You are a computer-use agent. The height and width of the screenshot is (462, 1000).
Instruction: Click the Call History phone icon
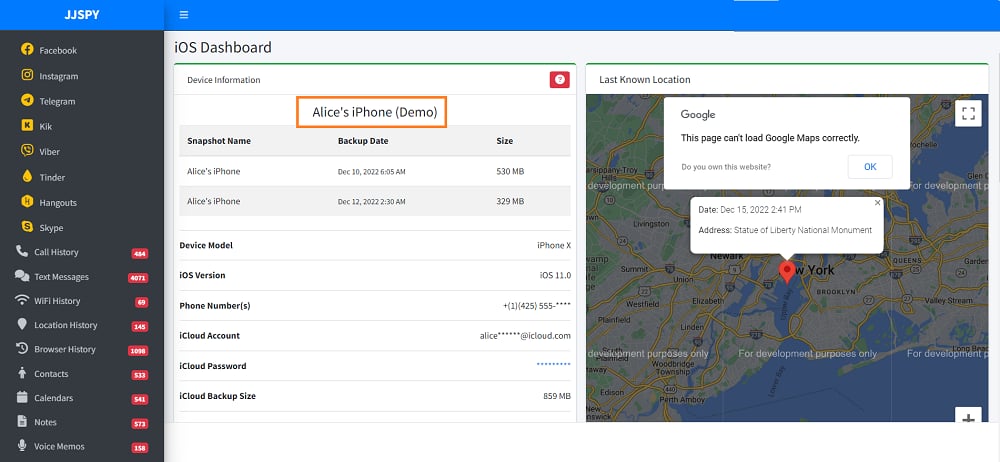coord(22,251)
